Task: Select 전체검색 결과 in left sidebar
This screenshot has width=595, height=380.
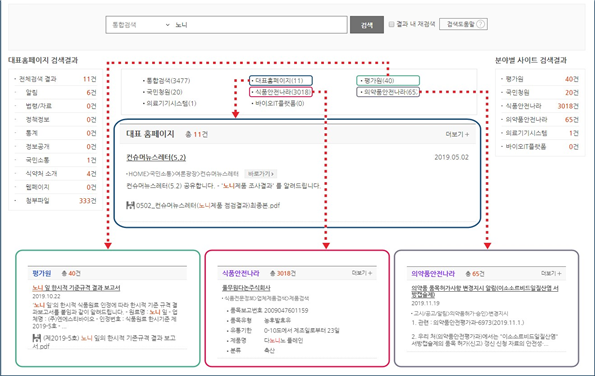Action: coord(55,79)
